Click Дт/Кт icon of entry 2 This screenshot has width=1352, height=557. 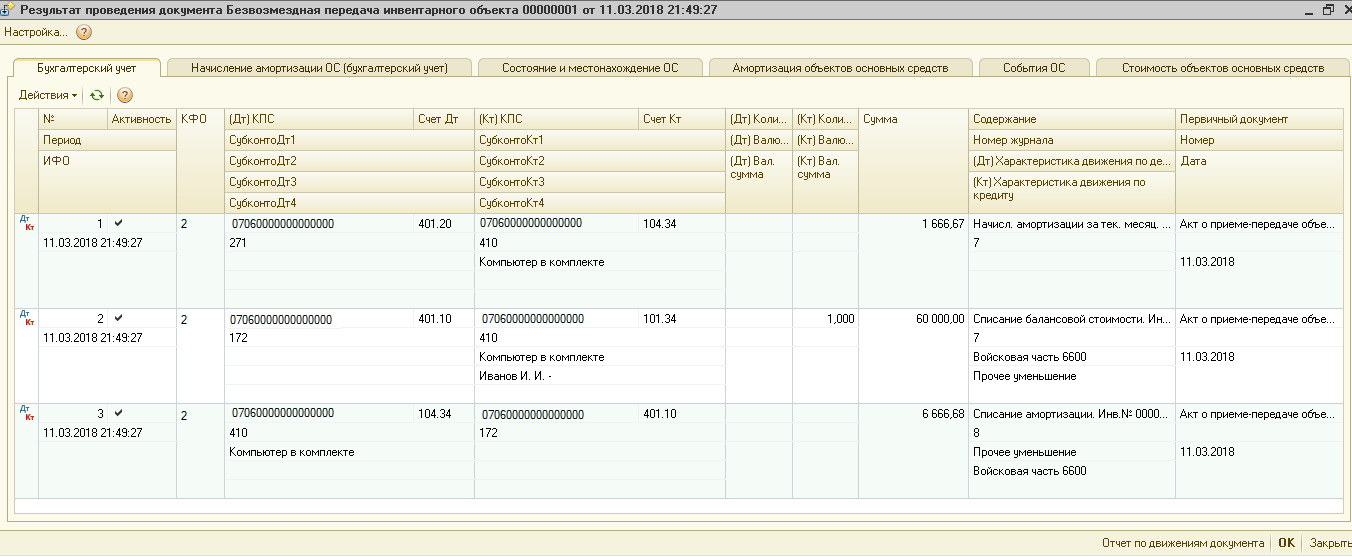click(x=26, y=319)
